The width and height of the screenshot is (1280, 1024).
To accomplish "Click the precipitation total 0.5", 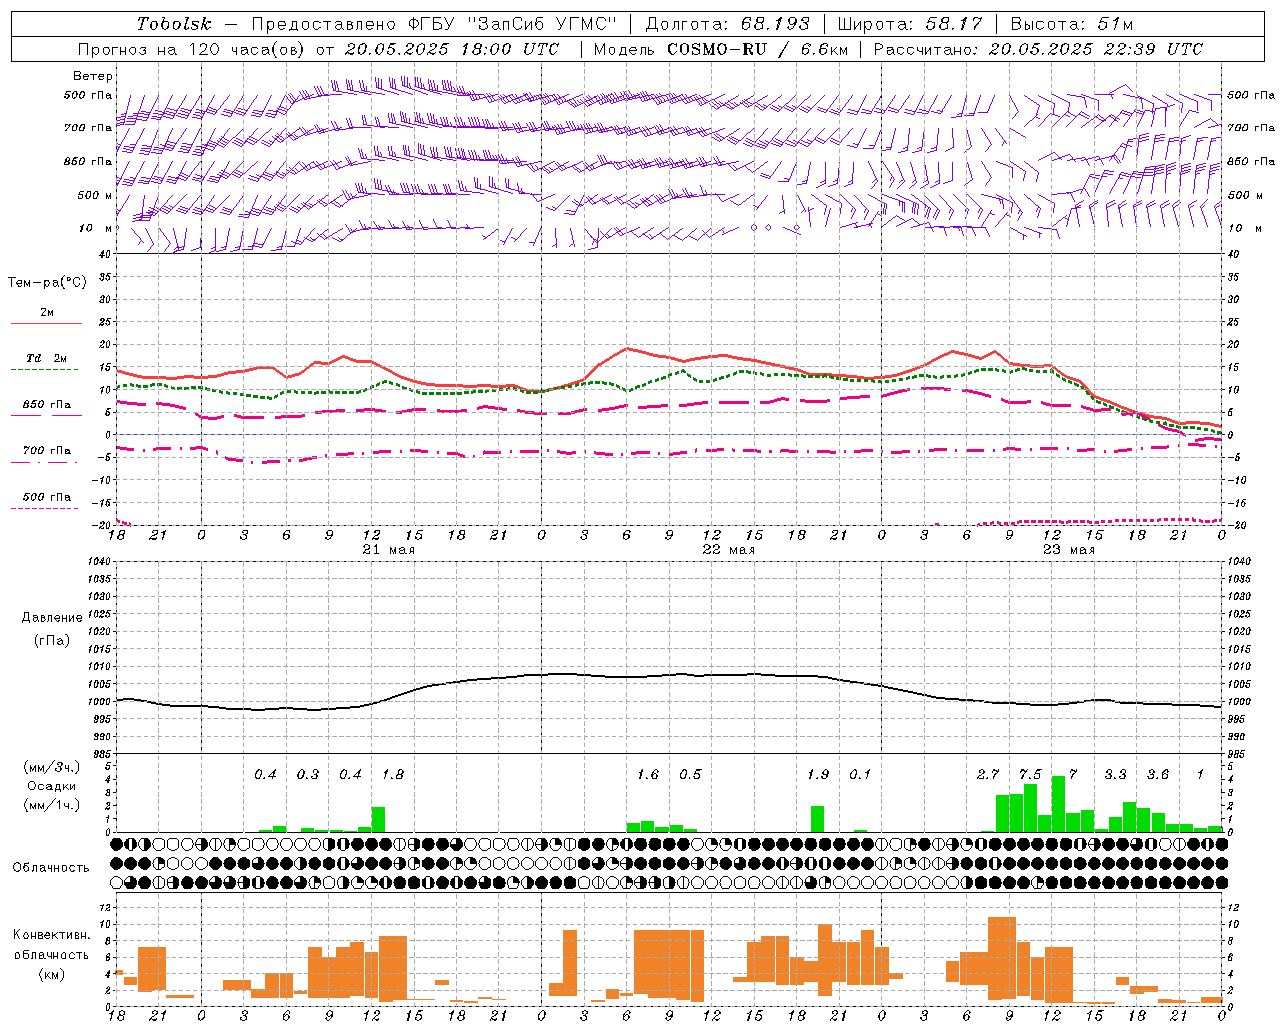I will [690, 775].
